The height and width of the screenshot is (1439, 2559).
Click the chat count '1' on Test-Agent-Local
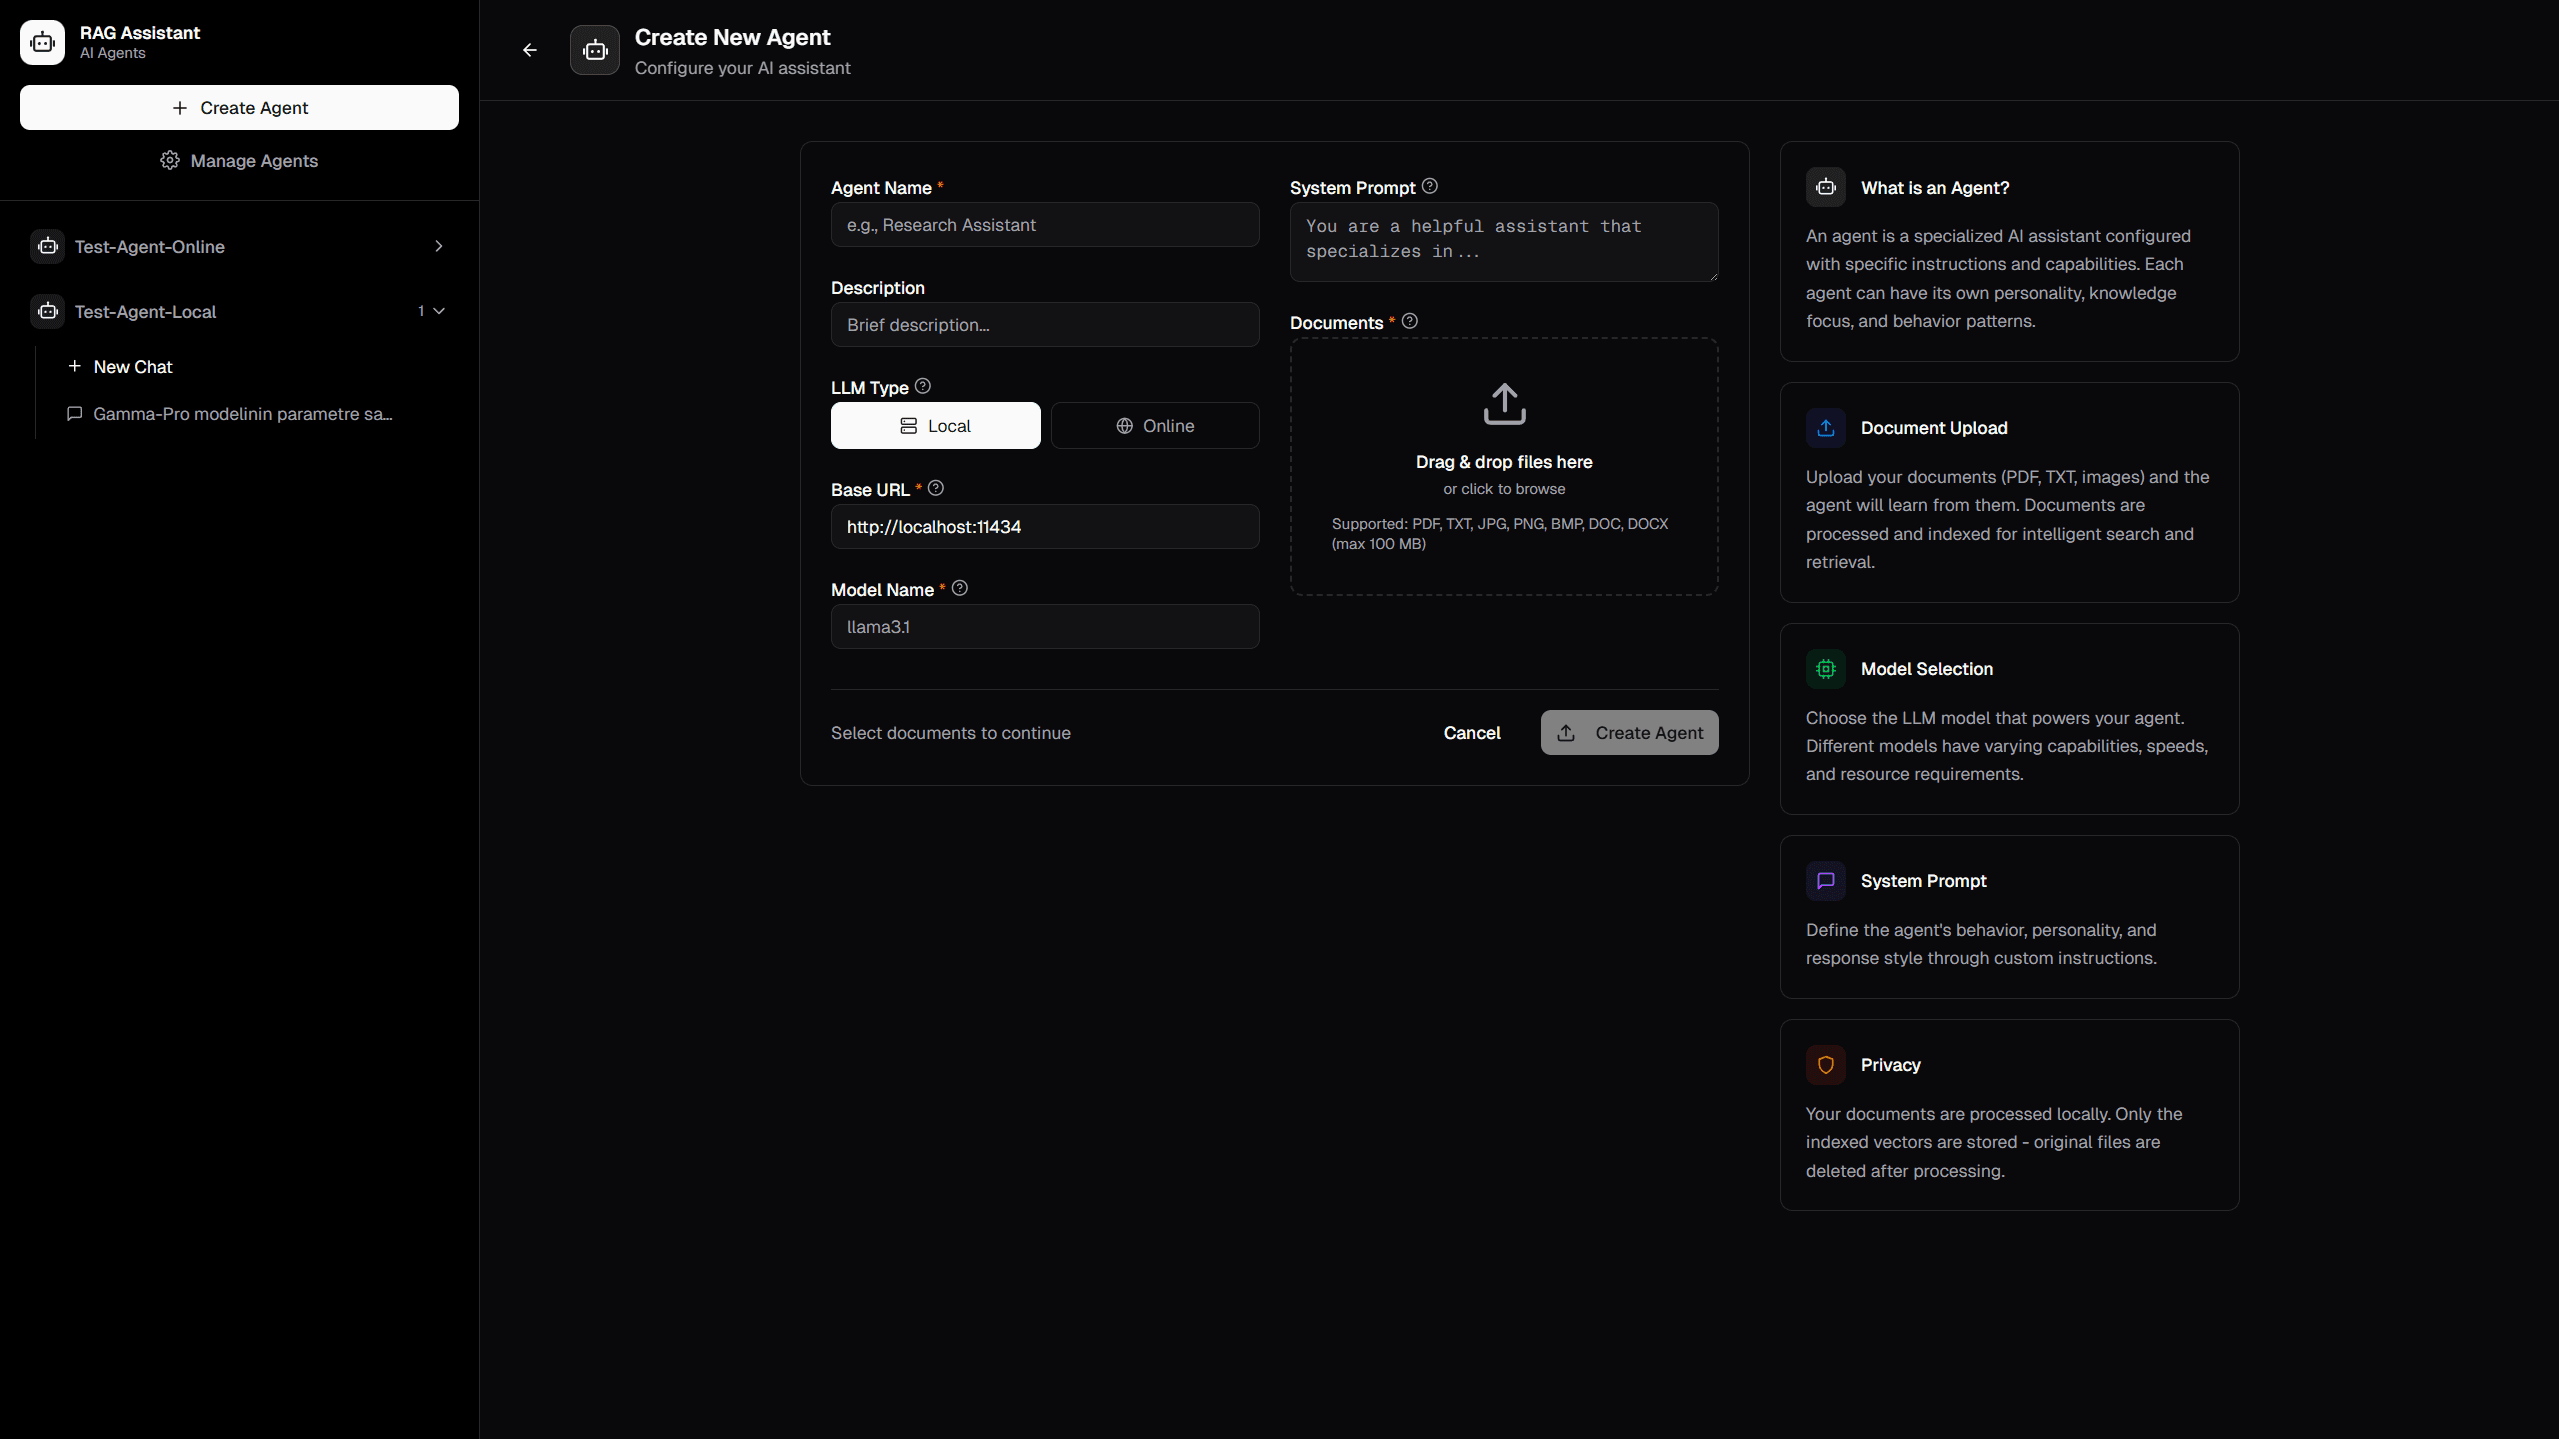coord(421,311)
